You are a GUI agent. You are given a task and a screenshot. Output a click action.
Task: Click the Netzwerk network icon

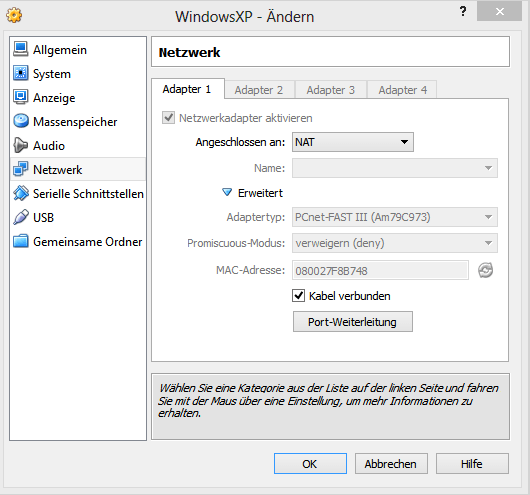tap(21, 169)
